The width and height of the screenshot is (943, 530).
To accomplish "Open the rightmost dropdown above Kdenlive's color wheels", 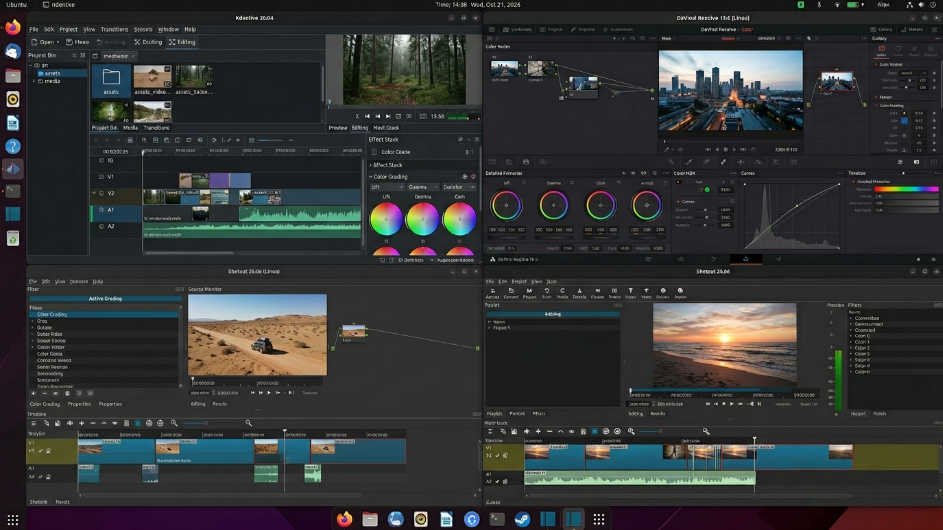I will pyautogui.click(x=458, y=187).
